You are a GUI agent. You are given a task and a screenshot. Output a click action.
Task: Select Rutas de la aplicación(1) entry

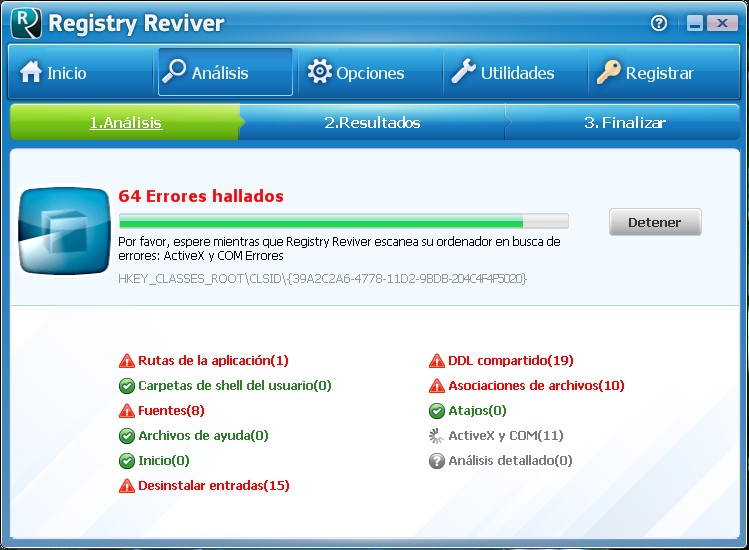(x=213, y=361)
